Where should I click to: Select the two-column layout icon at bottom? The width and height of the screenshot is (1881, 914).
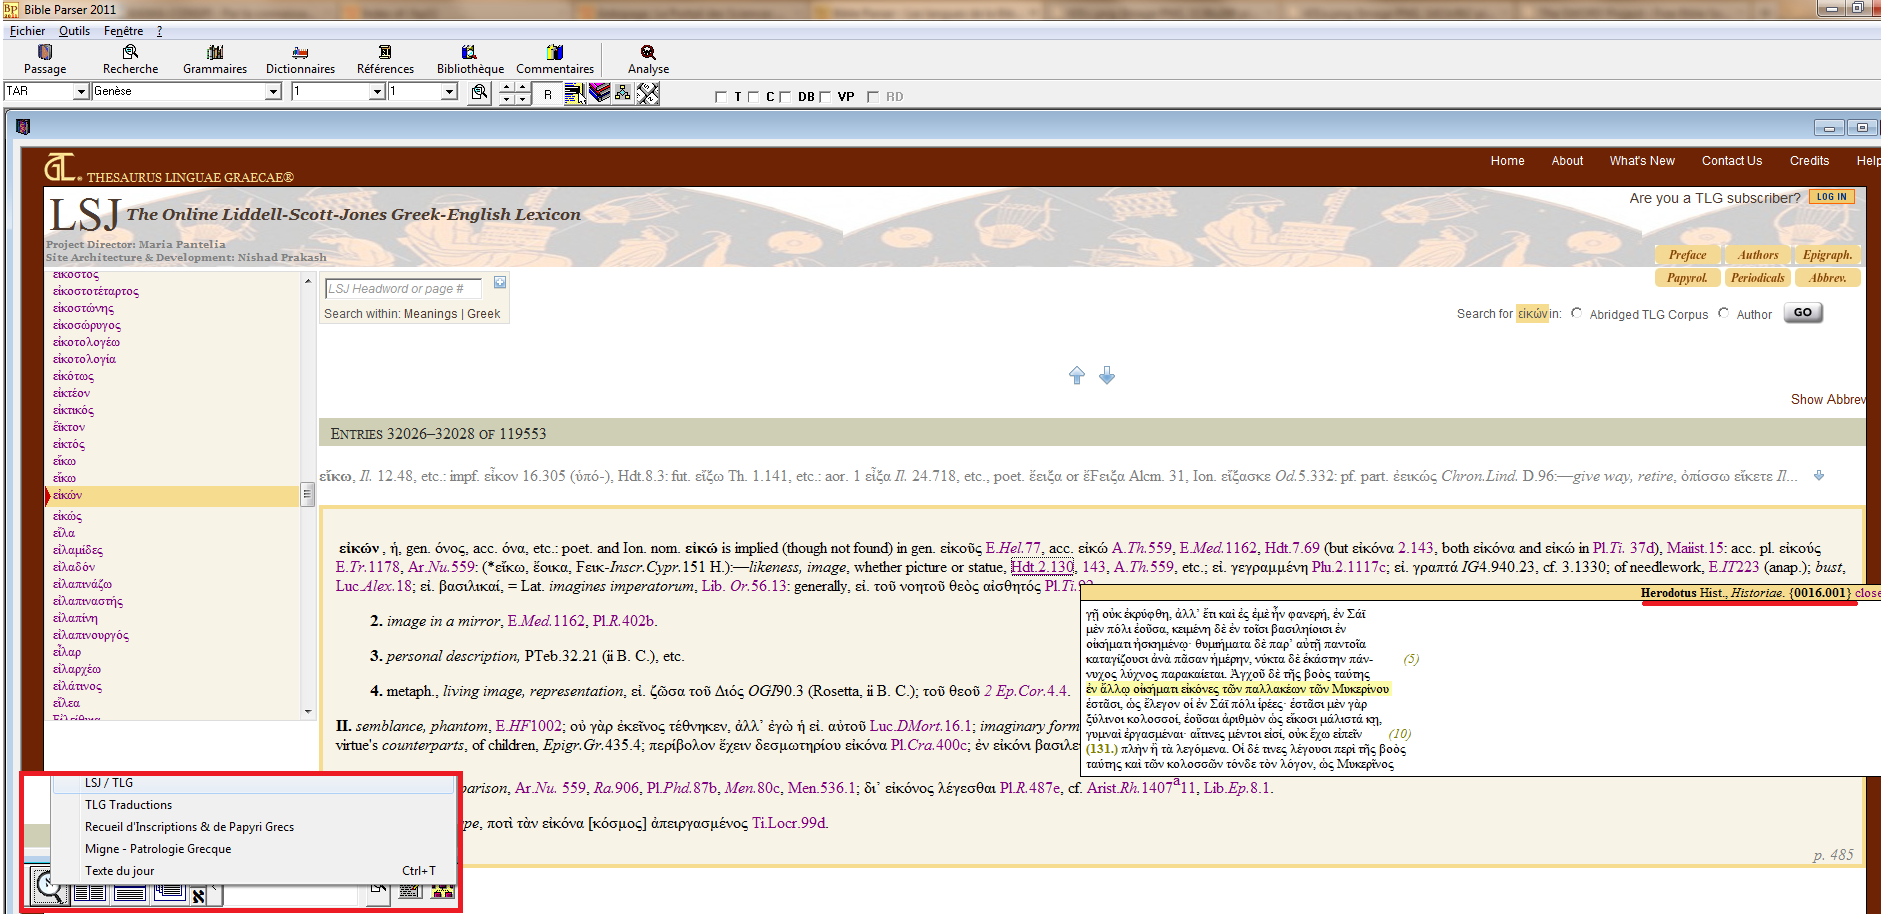[89, 893]
